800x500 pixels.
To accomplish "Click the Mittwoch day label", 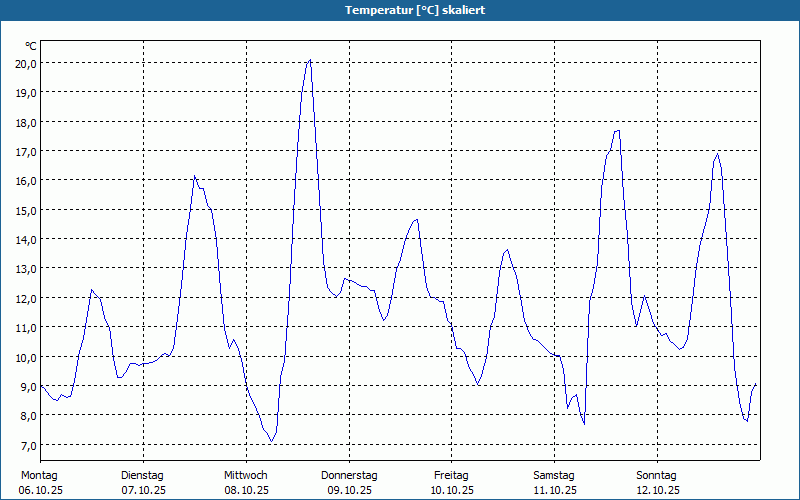I will (245, 476).
